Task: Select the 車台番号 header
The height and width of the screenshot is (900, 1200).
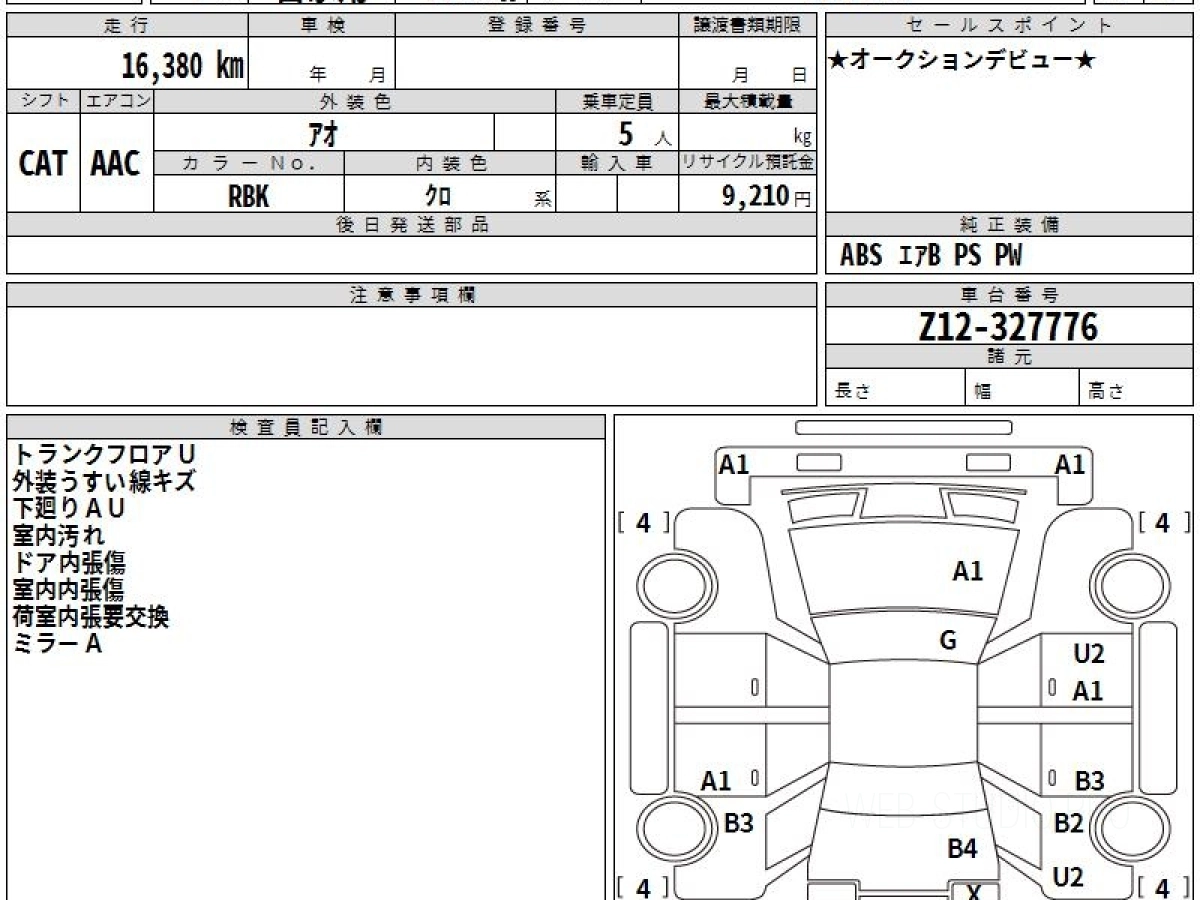Action: coord(1009,295)
